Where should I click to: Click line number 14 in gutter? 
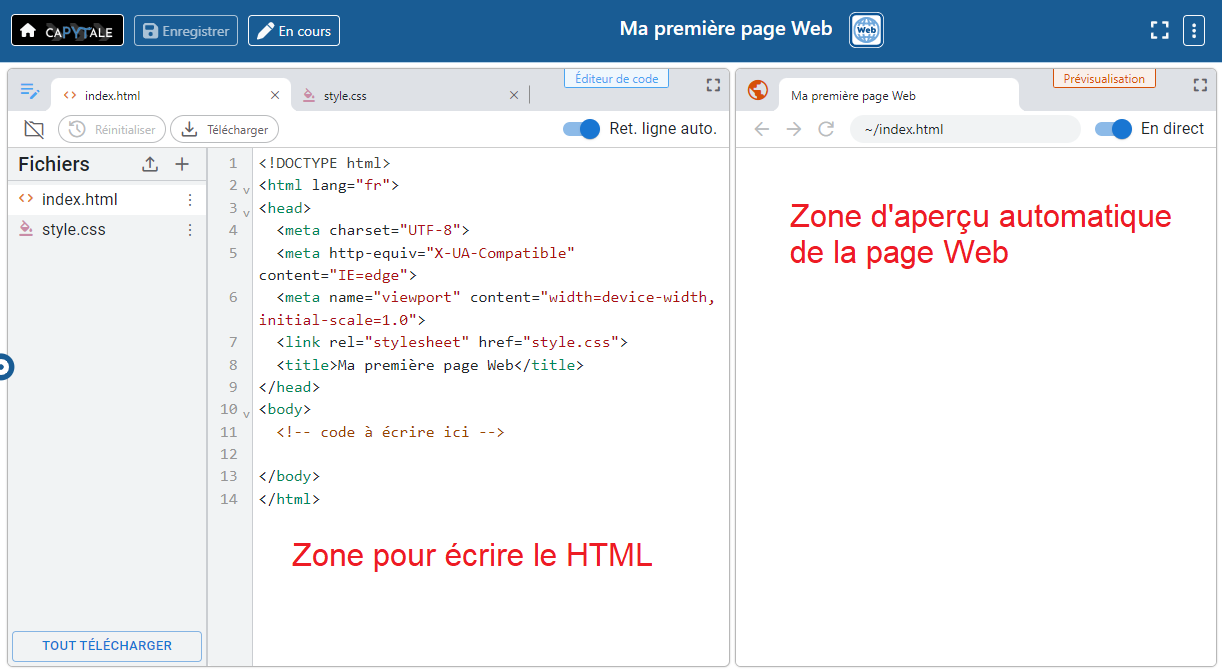(x=229, y=499)
